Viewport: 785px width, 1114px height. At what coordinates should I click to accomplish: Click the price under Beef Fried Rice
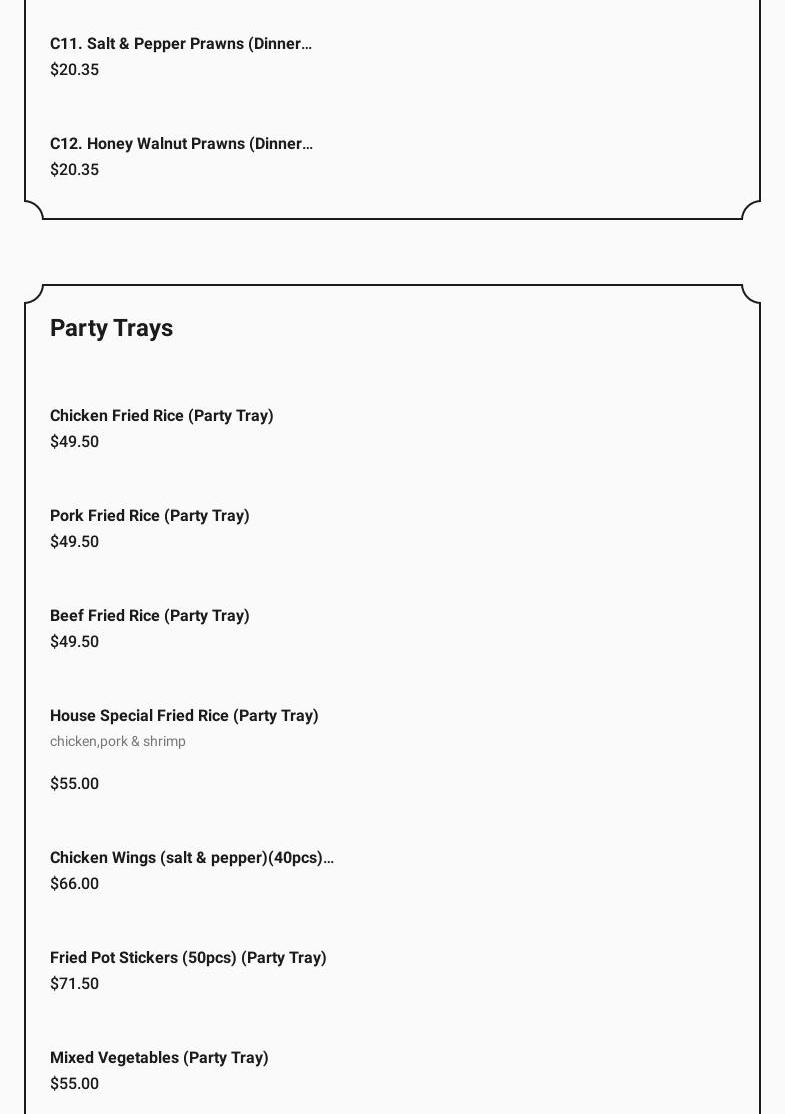click(x=75, y=642)
